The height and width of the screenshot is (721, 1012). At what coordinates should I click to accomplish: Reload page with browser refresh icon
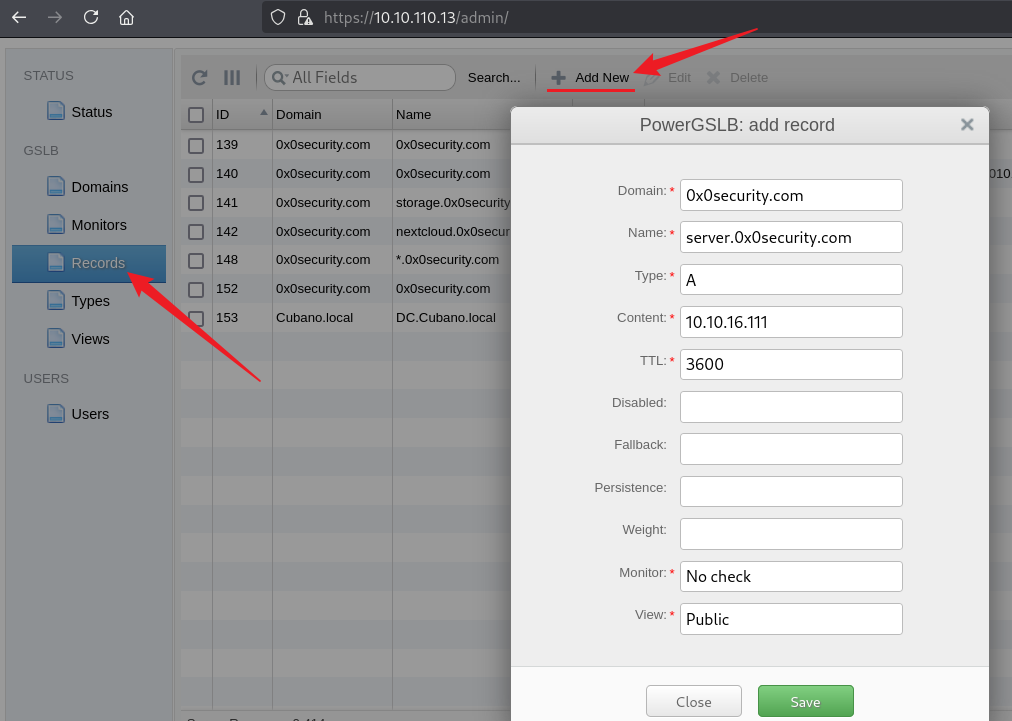tap(91, 17)
